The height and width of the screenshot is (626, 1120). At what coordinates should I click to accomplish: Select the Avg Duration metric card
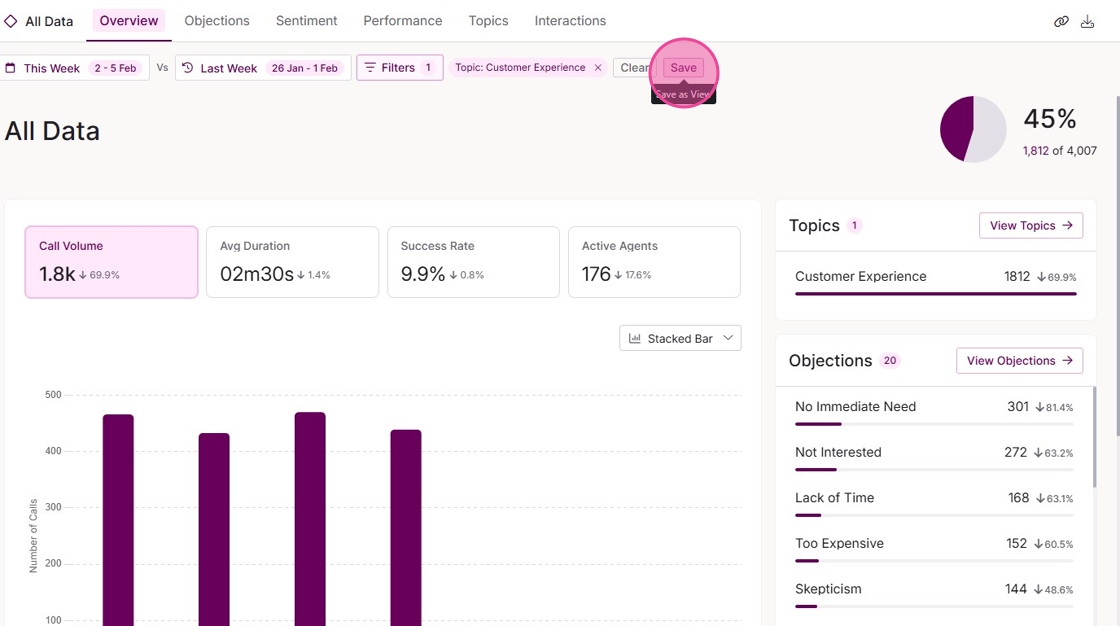point(292,262)
